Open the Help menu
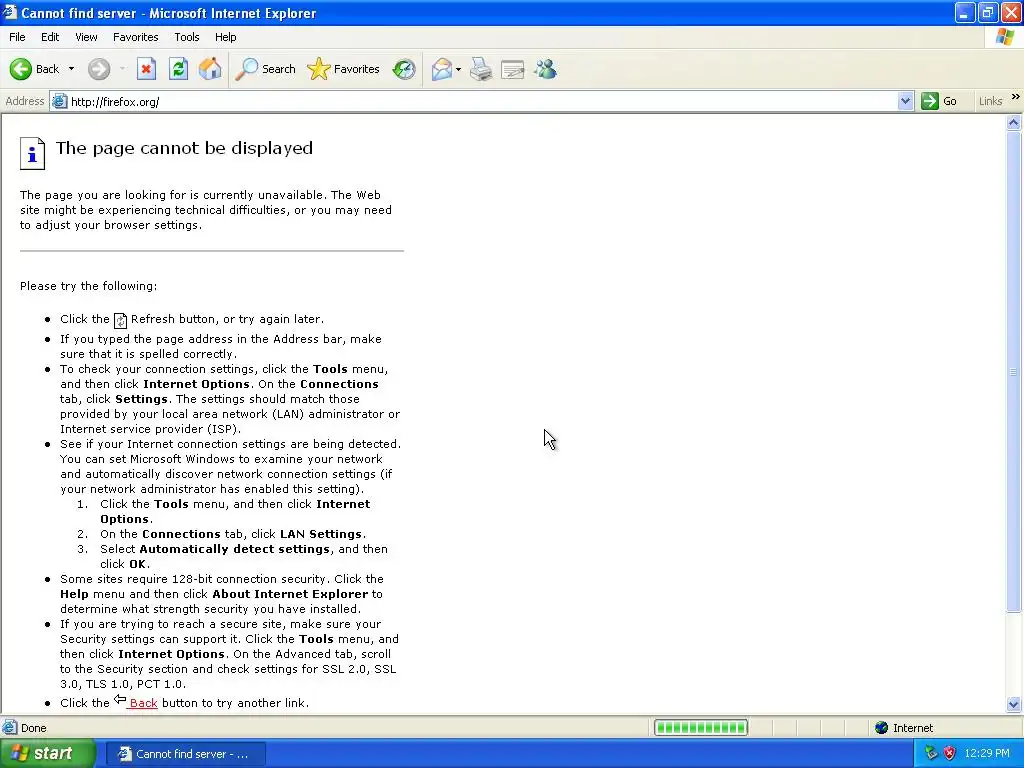This screenshot has width=1024, height=768. [225, 37]
